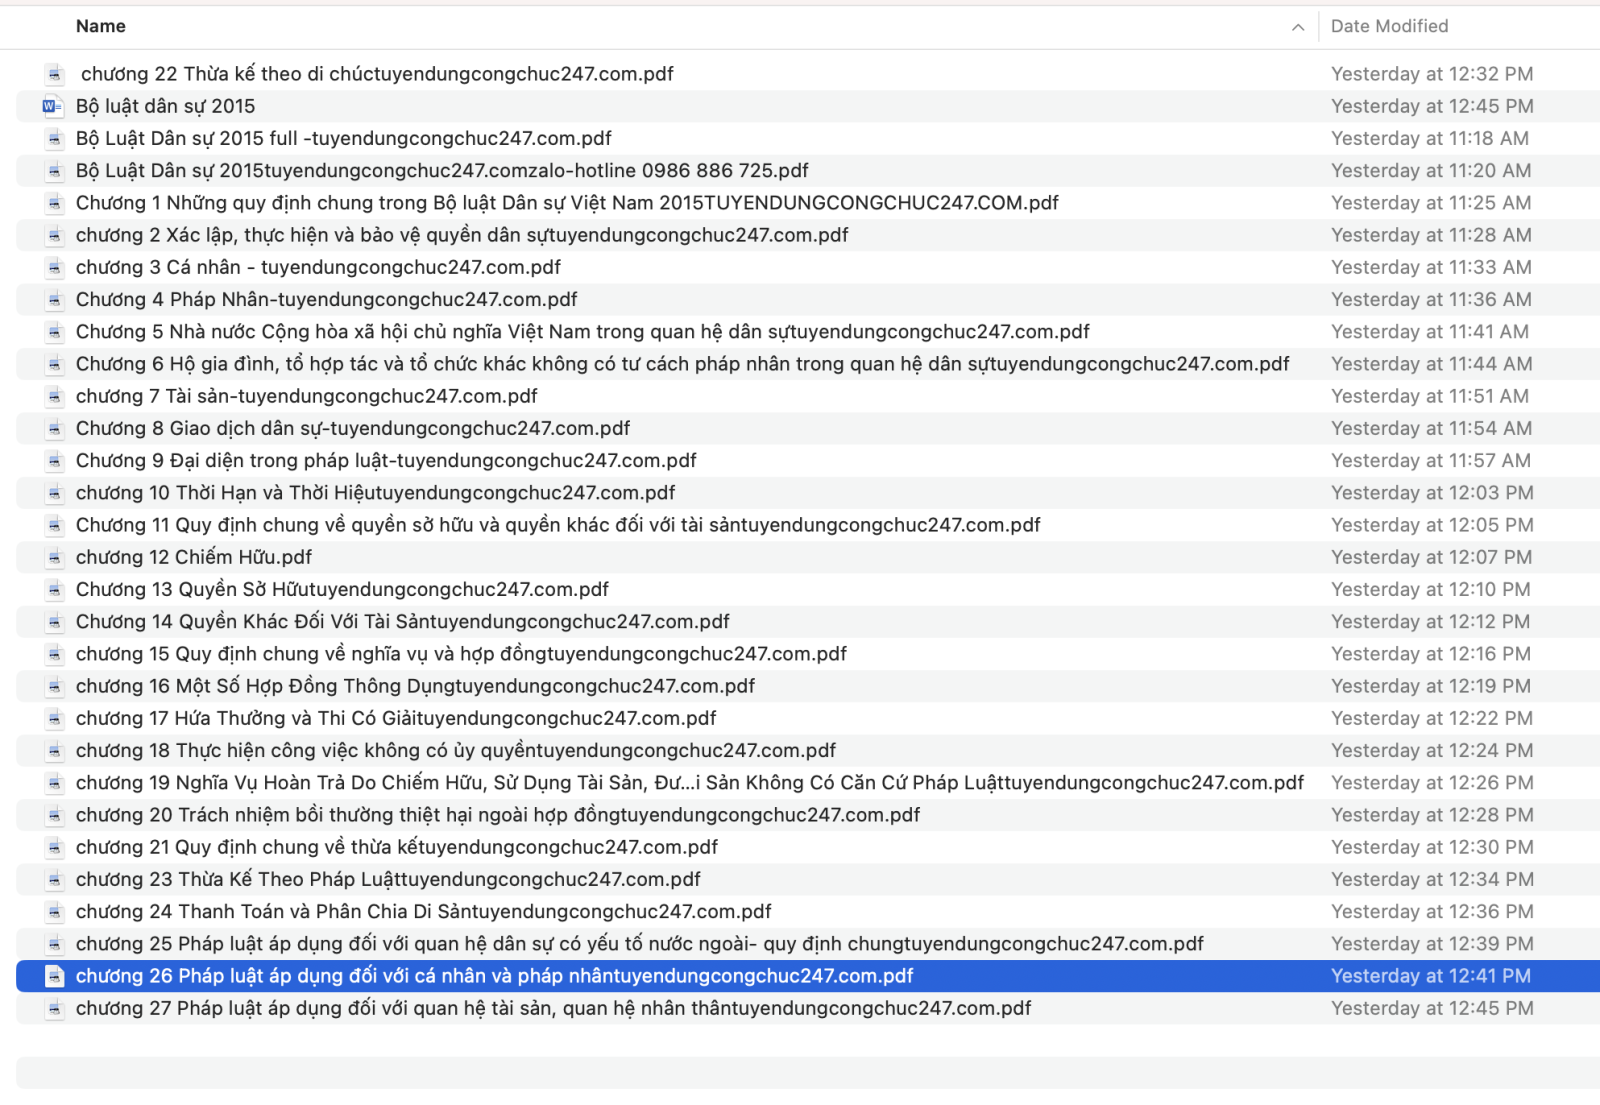1600x1105 pixels.
Task: Click the date Yesterday at 12:45 PM for chương 27
Action: [x=1432, y=1008]
